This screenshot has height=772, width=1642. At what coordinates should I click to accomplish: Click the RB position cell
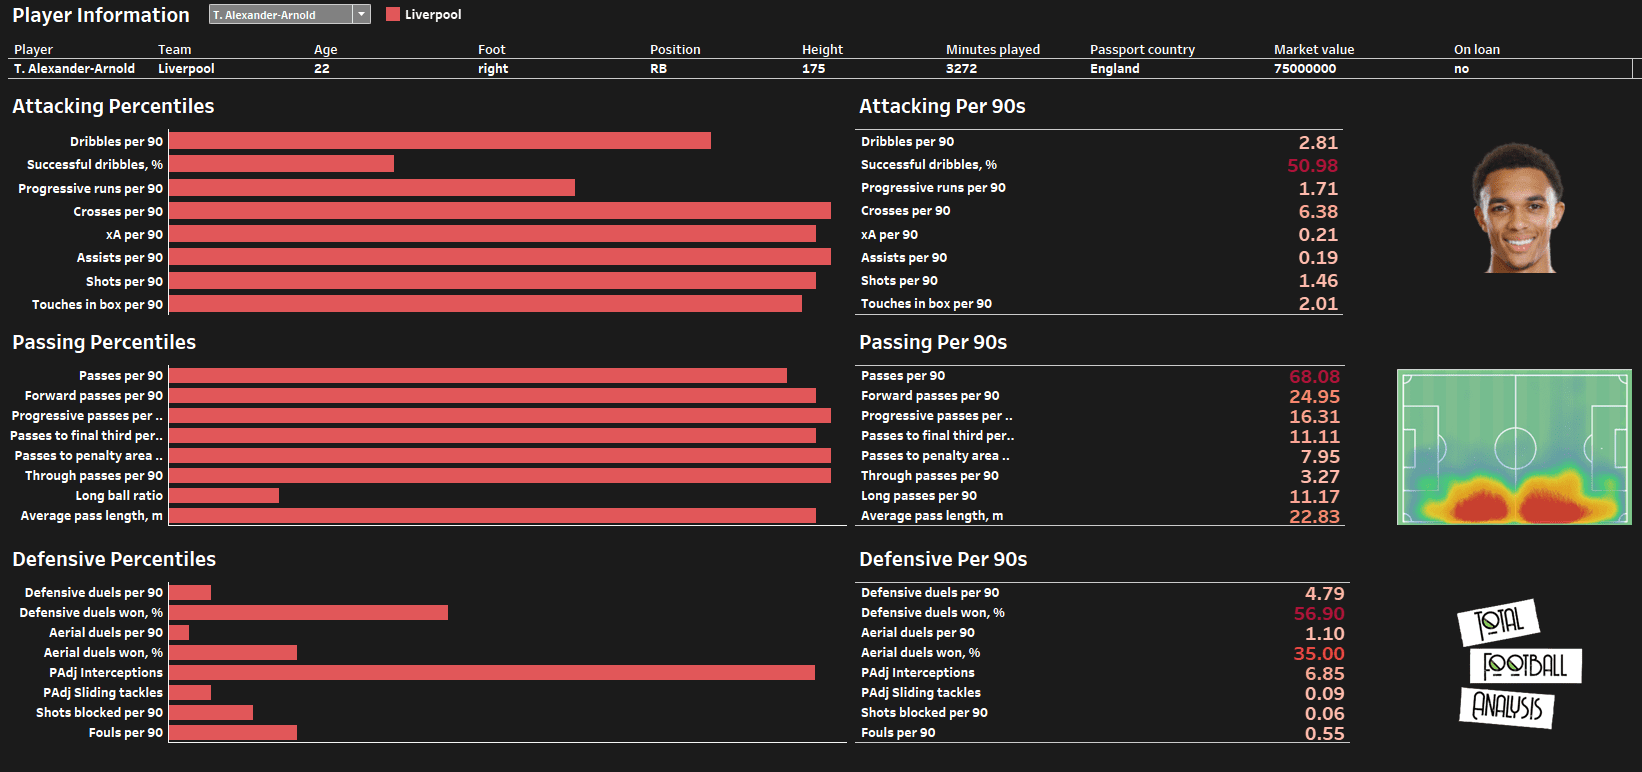(x=658, y=69)
